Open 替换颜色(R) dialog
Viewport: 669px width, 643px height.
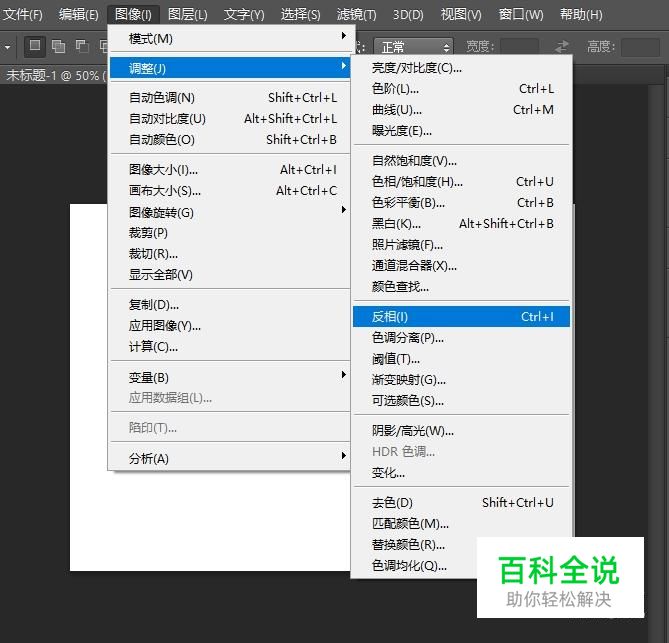(x=415, y=544)
